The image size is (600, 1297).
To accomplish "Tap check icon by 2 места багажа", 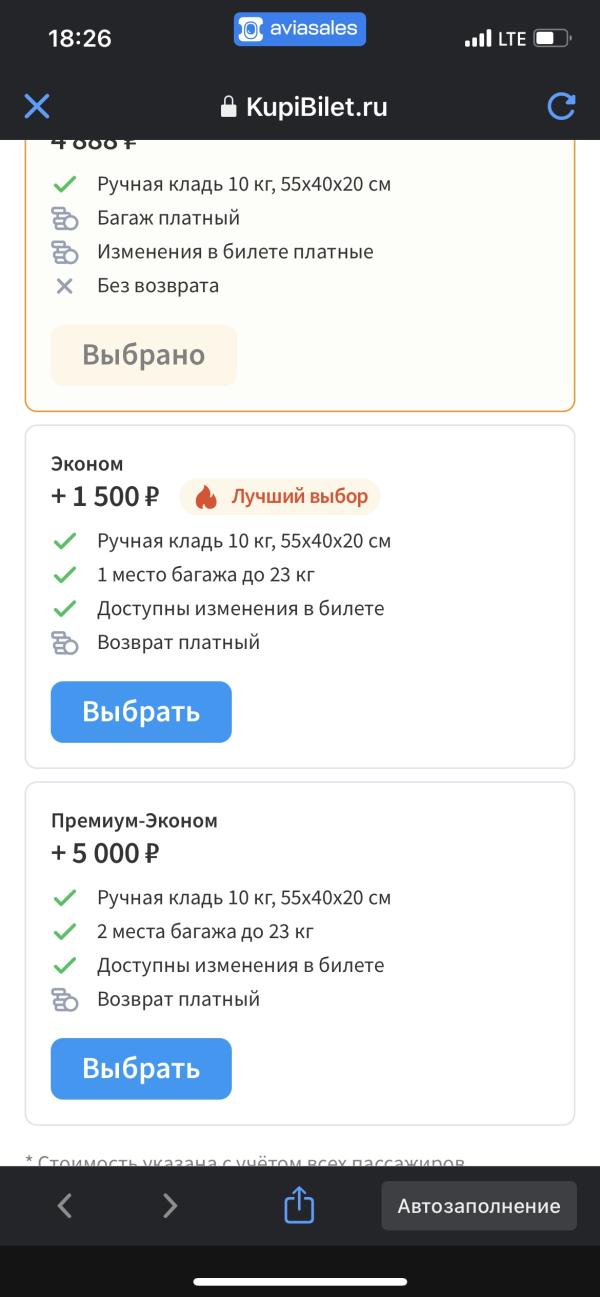I will coord(65,932).
